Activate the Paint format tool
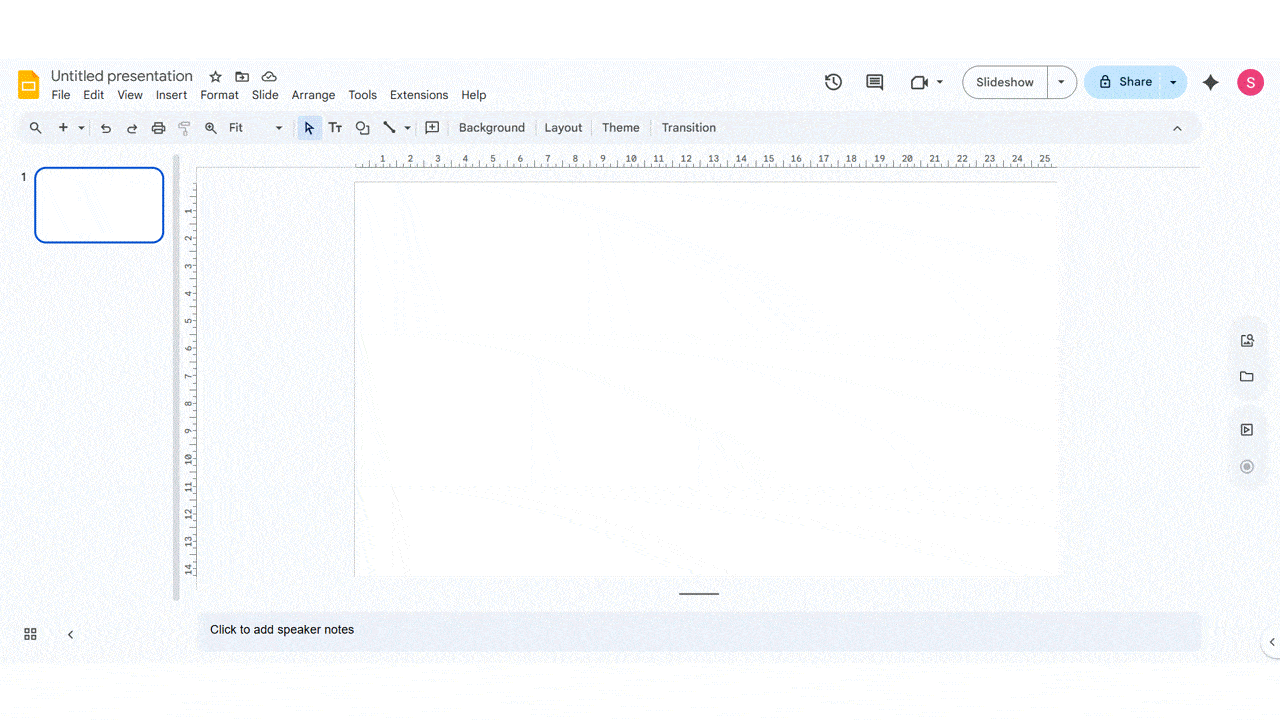This screenshot has width=1280, height=720. 184,128
